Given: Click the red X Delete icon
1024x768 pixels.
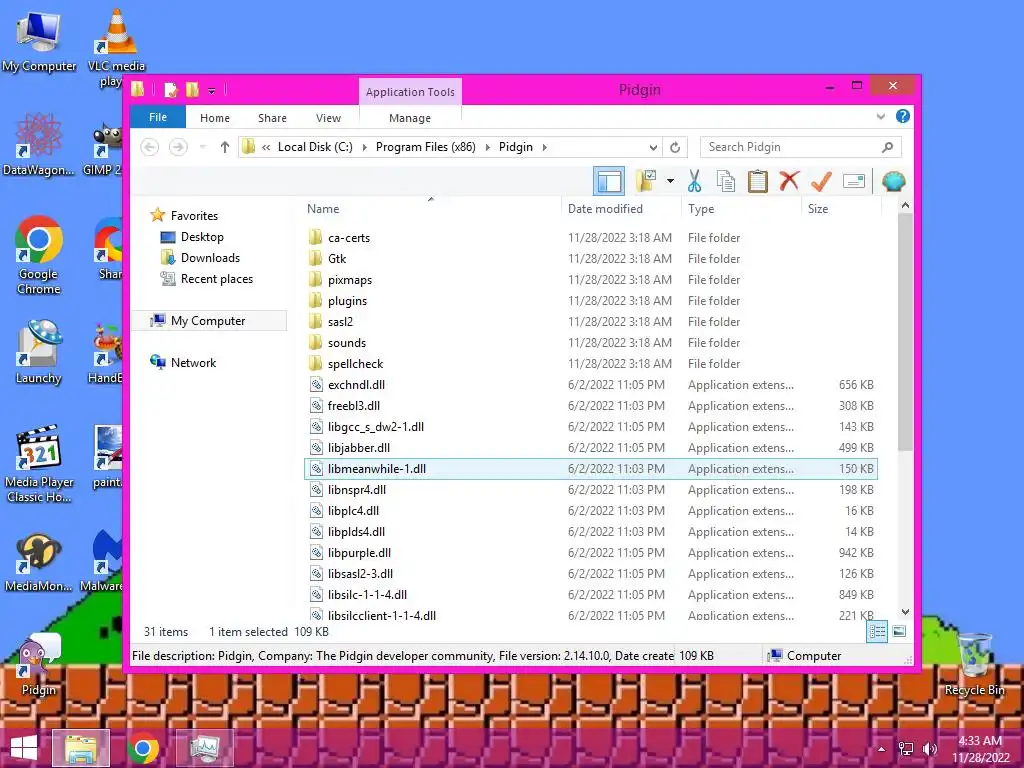Looking at the screenshot, I should tap(789, 181).
